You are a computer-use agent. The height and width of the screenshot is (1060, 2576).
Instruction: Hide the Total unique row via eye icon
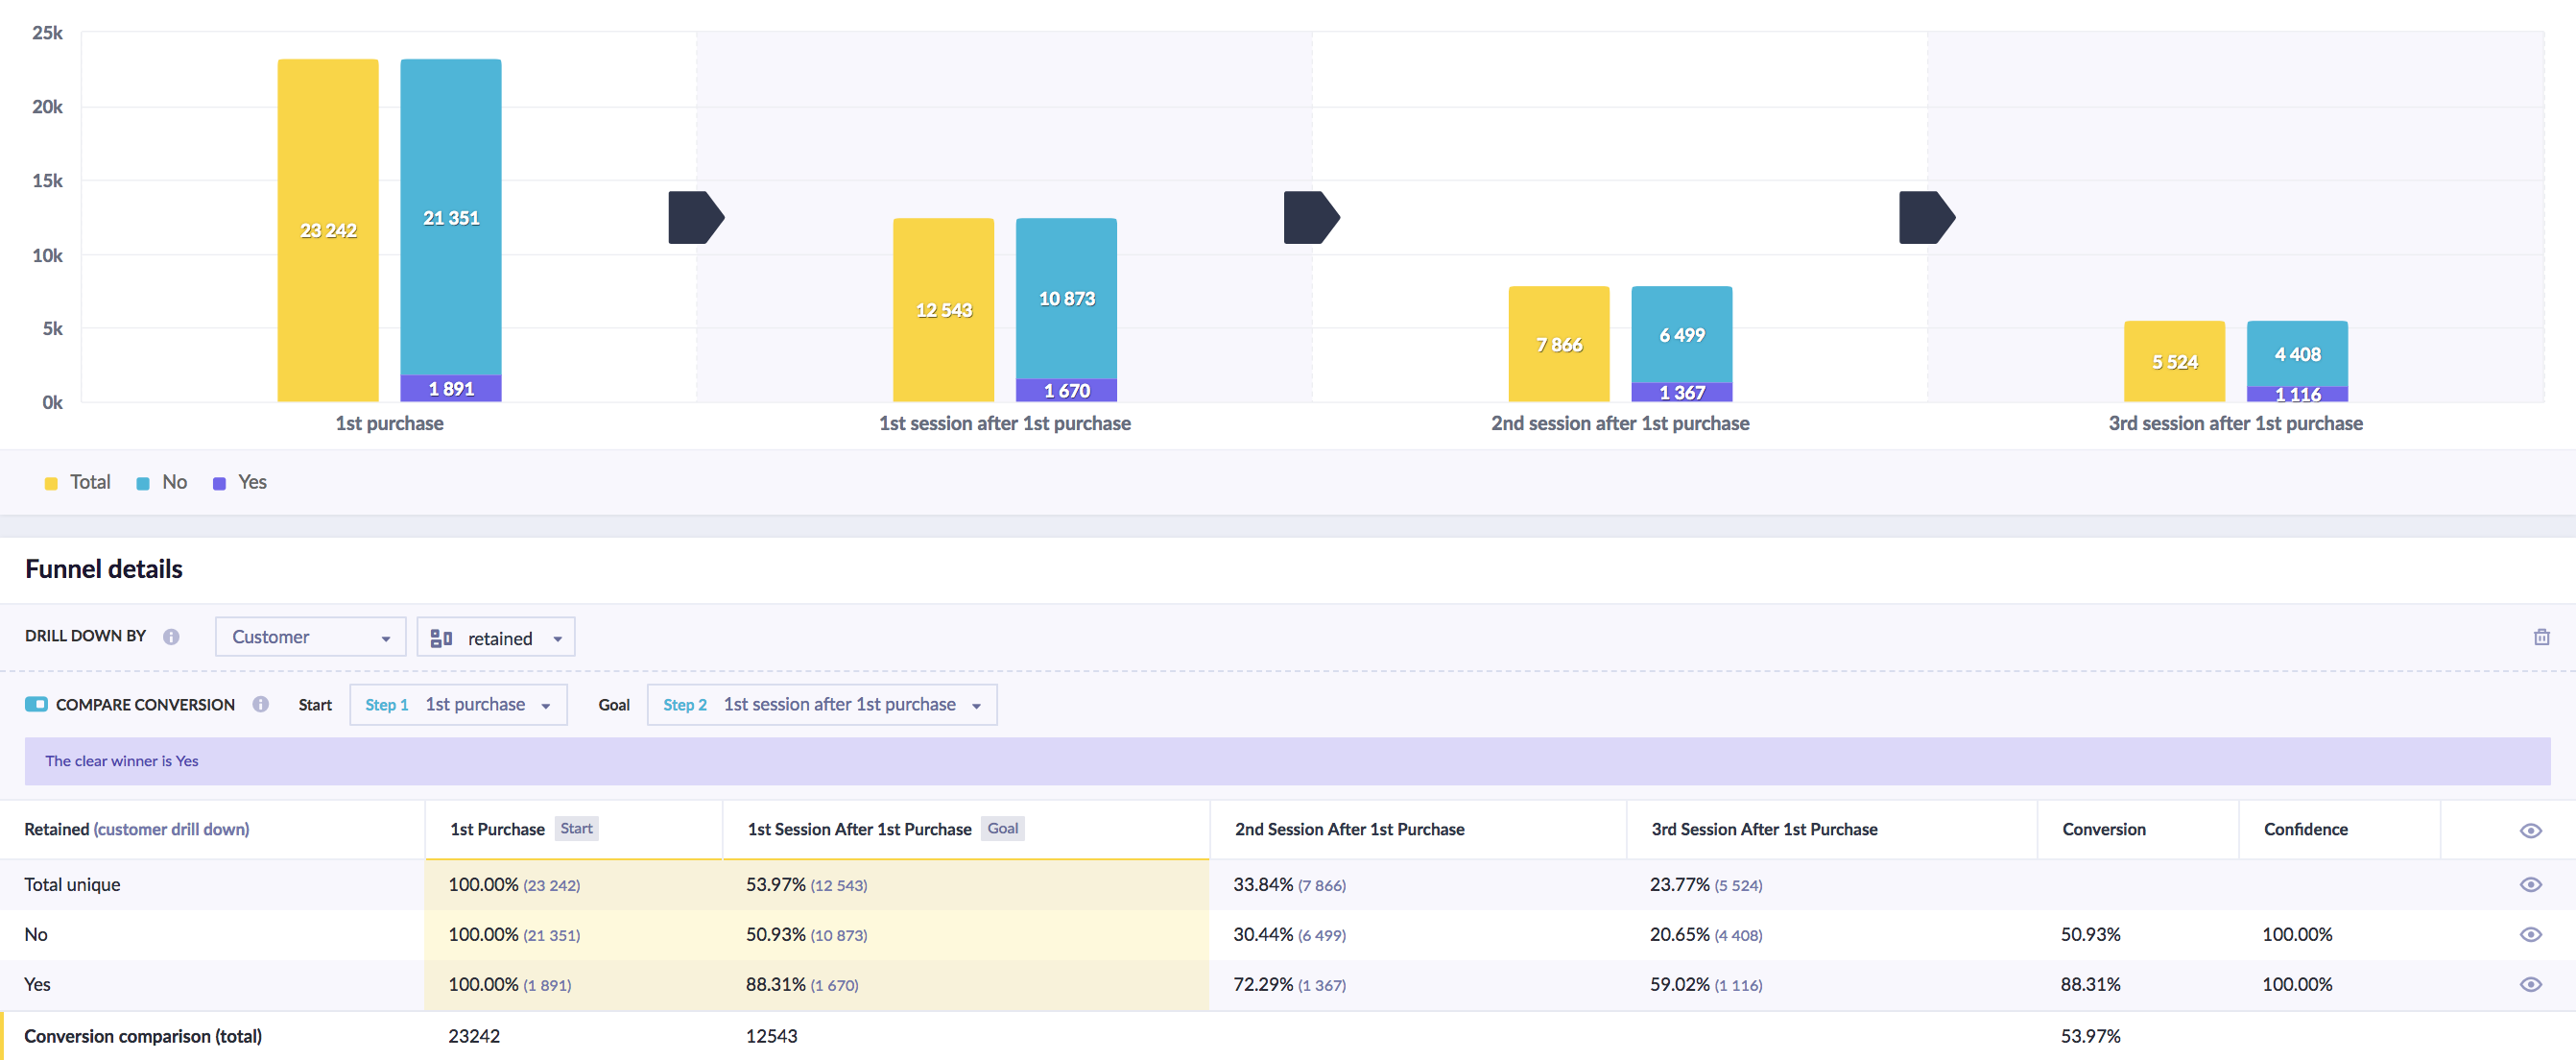tap(2530, 884)
